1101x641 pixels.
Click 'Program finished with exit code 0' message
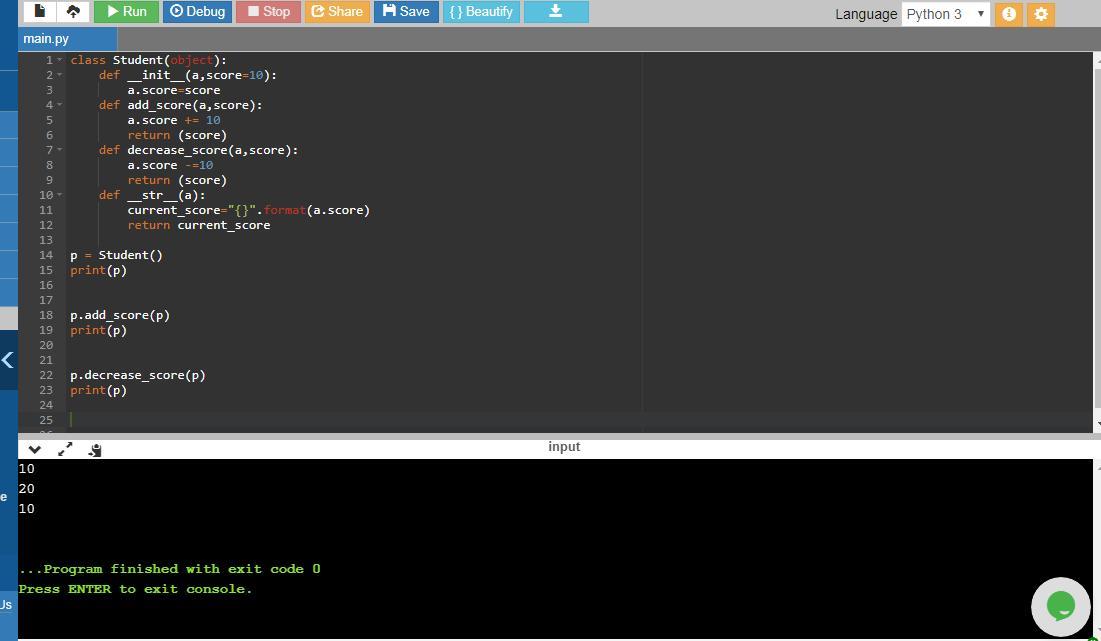point(169,569)
